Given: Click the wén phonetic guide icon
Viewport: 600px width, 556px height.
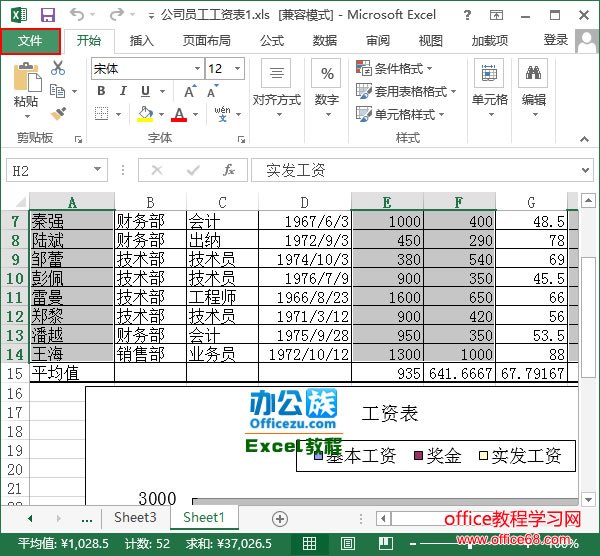Looking at the screenshot, I should pos(222,114).
